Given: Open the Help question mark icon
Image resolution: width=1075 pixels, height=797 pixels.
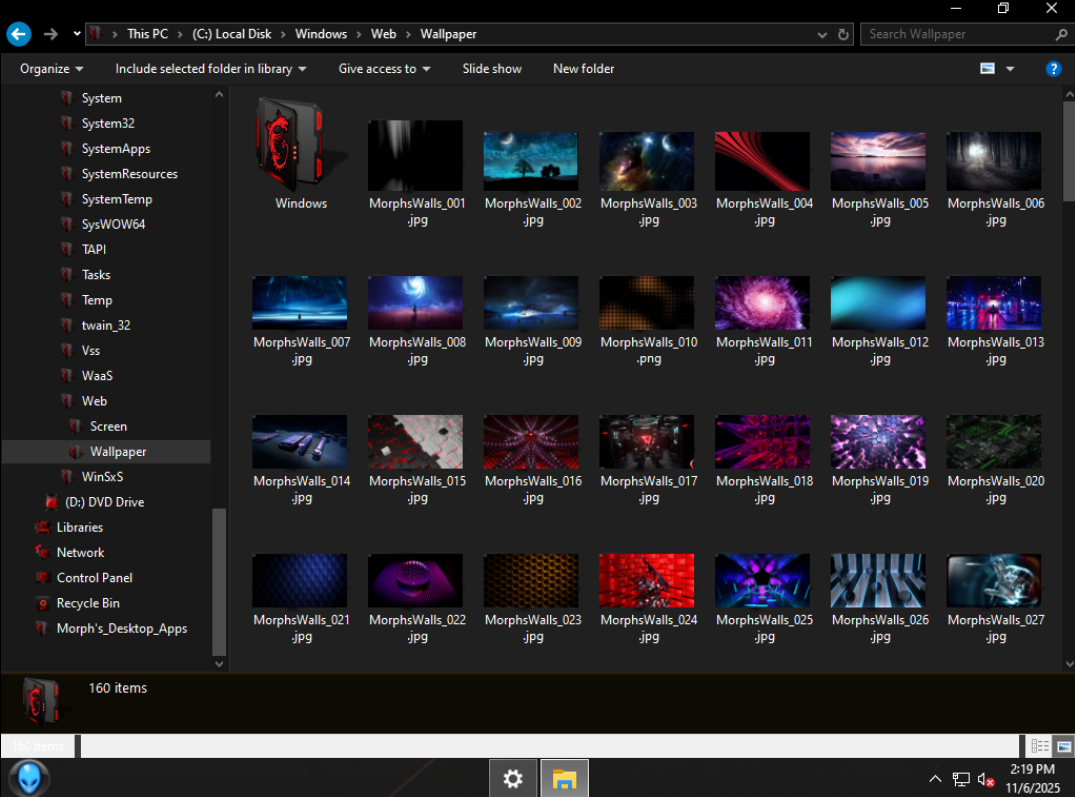Looking at the screenshot, I should coord(1053,69).
